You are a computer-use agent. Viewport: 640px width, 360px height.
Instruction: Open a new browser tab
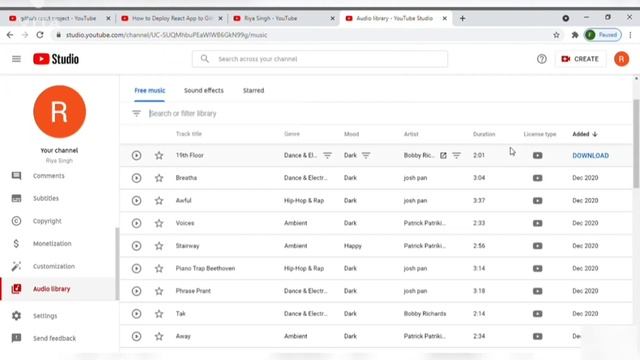tap(462, 18)
